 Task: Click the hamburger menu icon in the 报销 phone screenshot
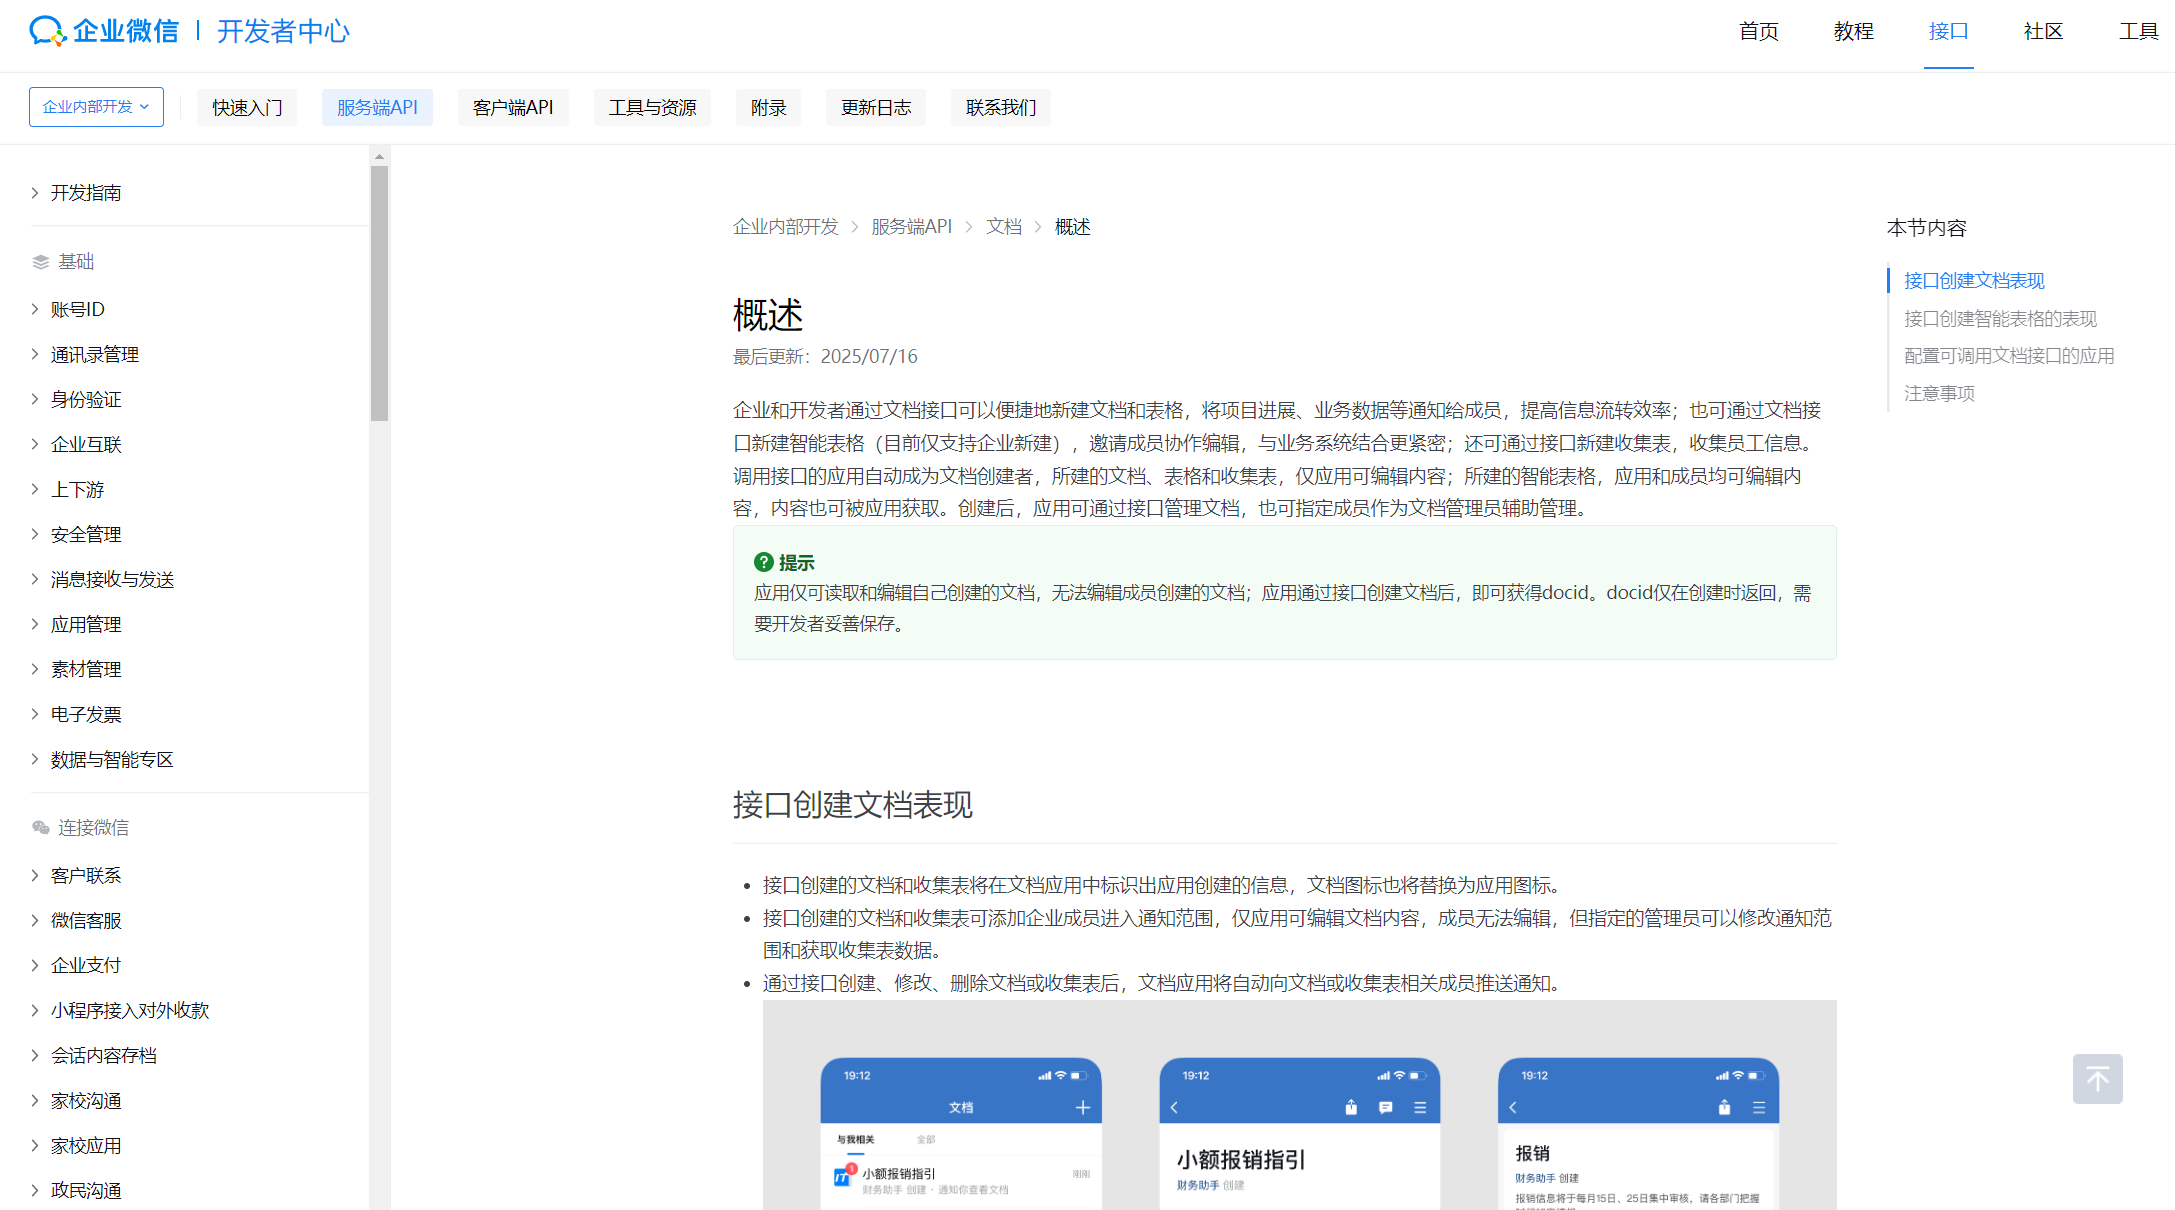(x=1758, y=1107)
